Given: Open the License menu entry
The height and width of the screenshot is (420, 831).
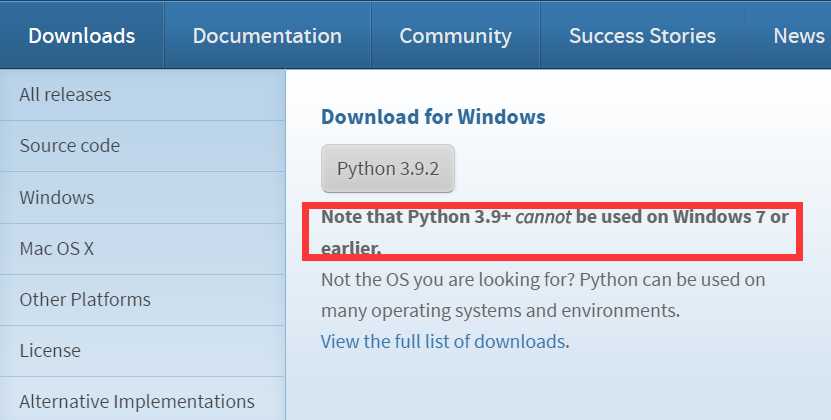Looking at the screenshot, I should click(x=142, y=351).
